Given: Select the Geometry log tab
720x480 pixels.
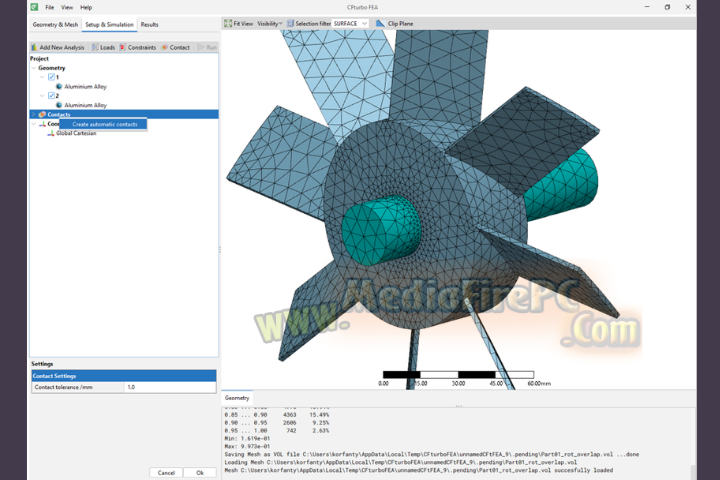Looking at the screenshot, I should [237, 398].
